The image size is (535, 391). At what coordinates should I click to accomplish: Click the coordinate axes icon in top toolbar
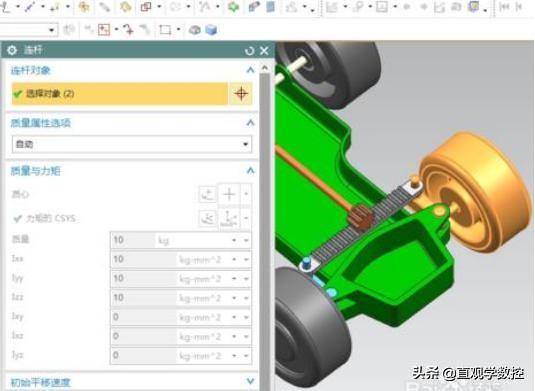[5, 7]
